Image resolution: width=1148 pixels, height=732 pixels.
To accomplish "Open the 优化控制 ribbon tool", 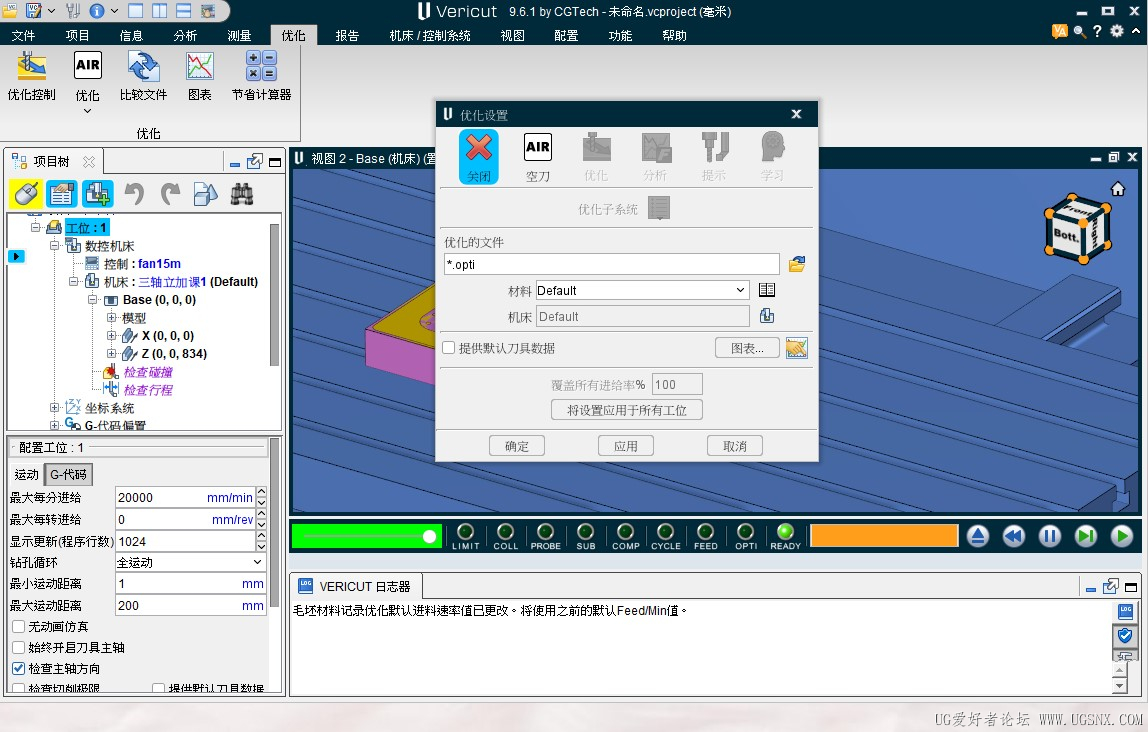I will [31, 76].
